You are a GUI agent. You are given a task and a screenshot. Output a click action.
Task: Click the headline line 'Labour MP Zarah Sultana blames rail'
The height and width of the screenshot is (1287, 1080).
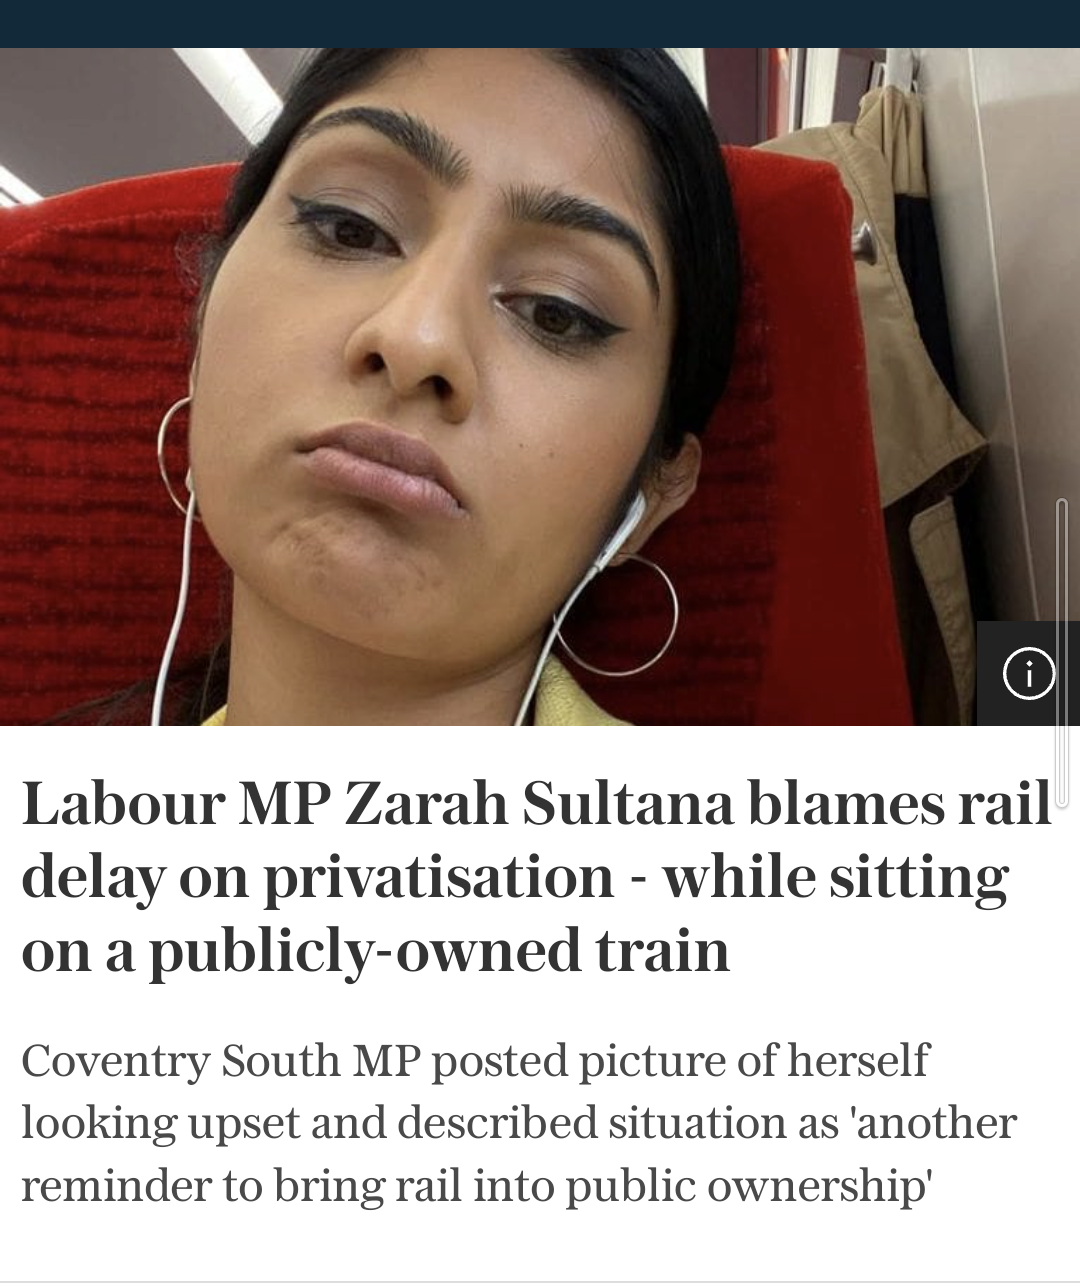pos(537,803)
